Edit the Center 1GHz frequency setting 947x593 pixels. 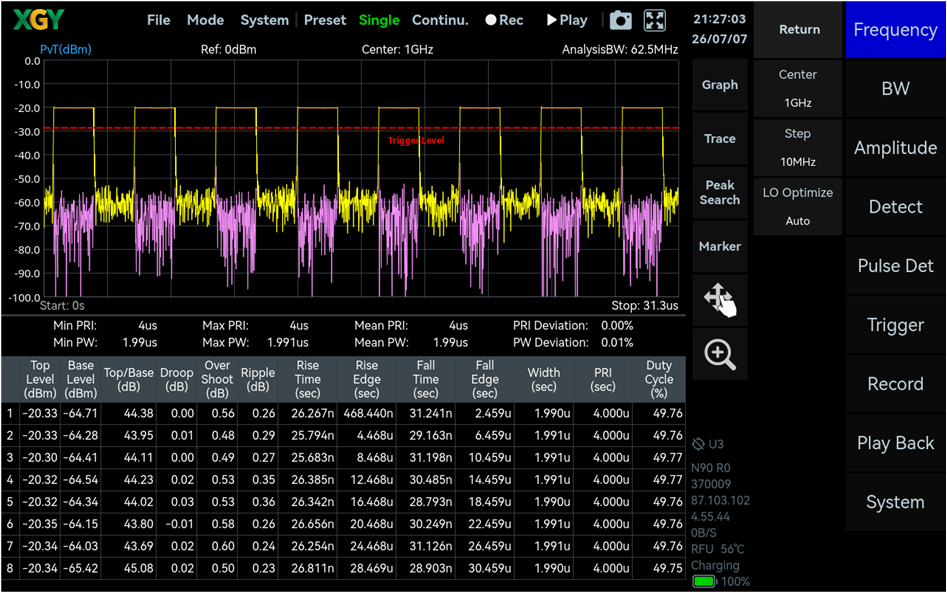pos(798,88)
